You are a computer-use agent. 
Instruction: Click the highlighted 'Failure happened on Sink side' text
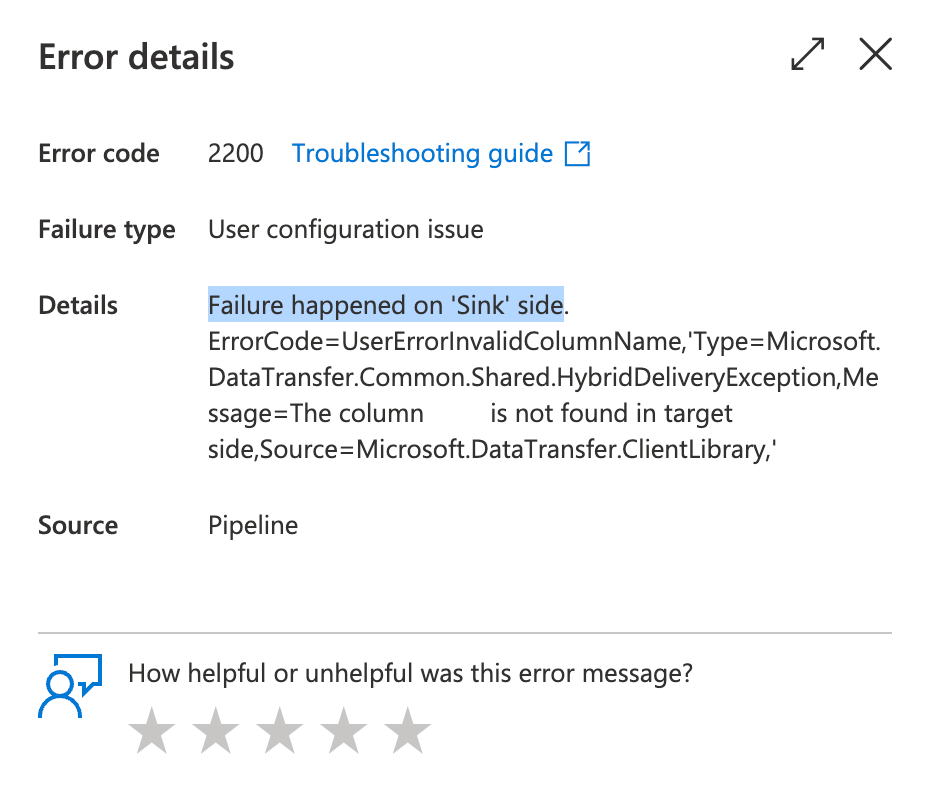tap(386, 305)
